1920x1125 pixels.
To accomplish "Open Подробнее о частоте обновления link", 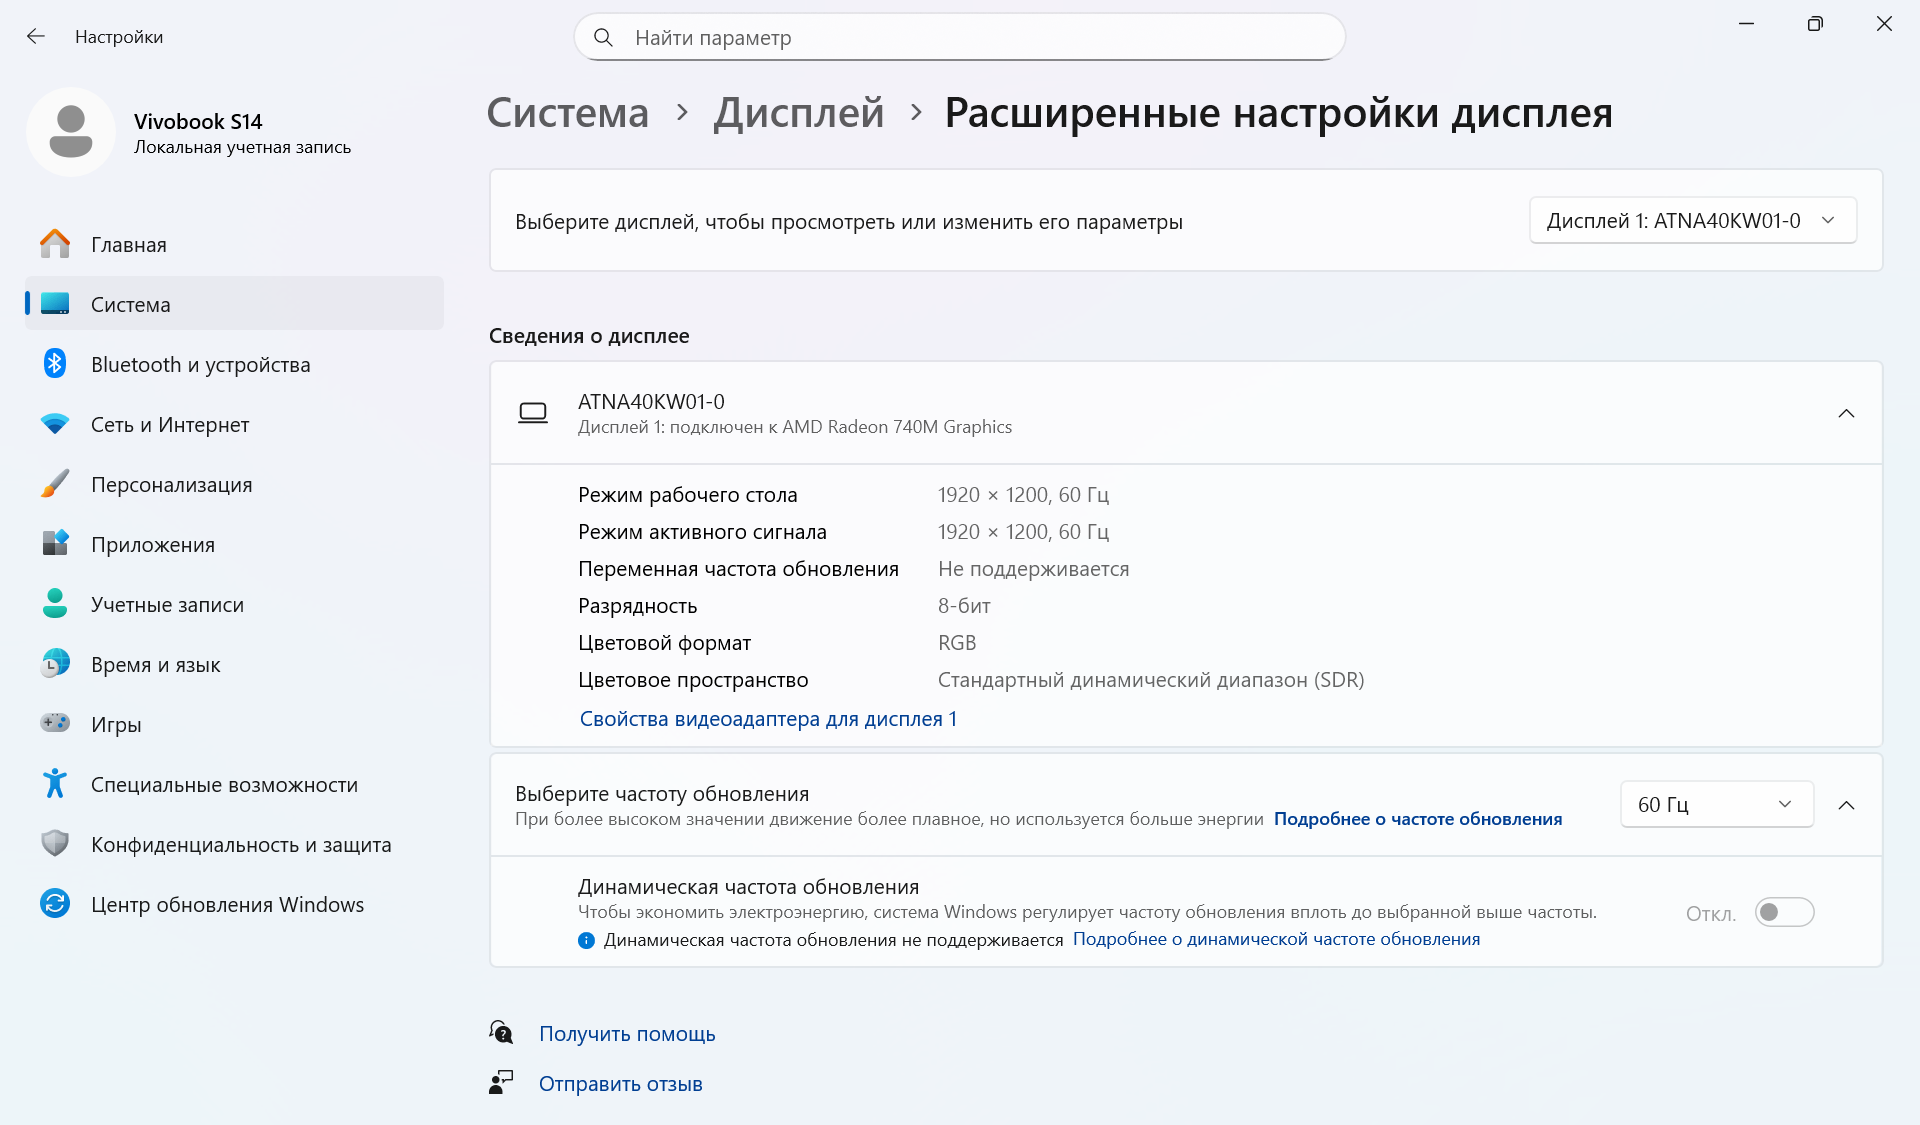I will point(1418,819).
